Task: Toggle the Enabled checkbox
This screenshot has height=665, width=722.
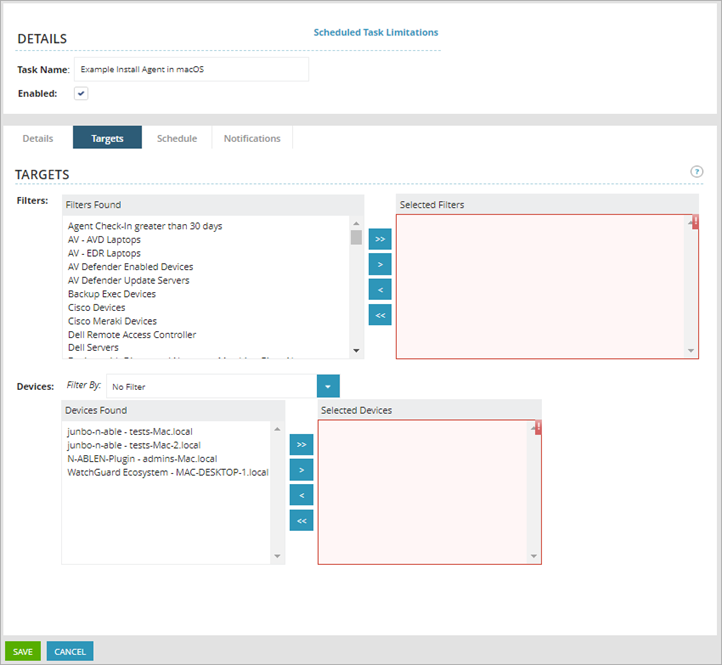Action: click(x=81, y=93)
